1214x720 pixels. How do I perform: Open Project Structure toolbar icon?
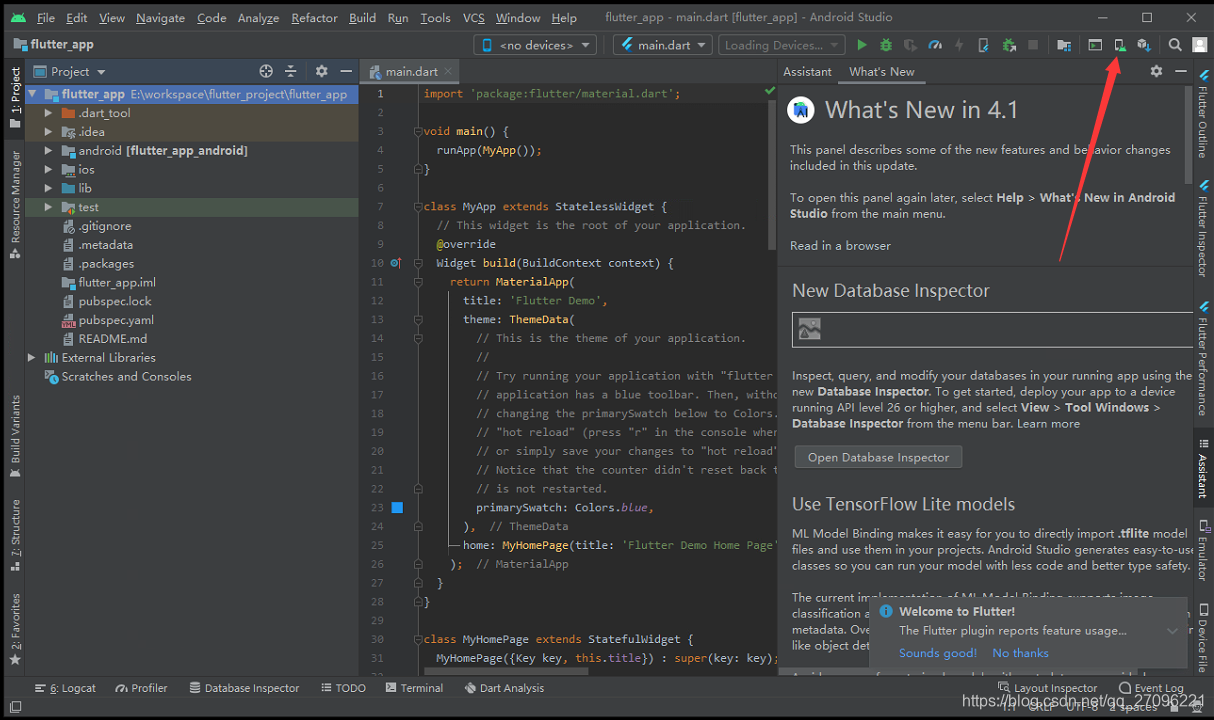tap(1064, 45)
